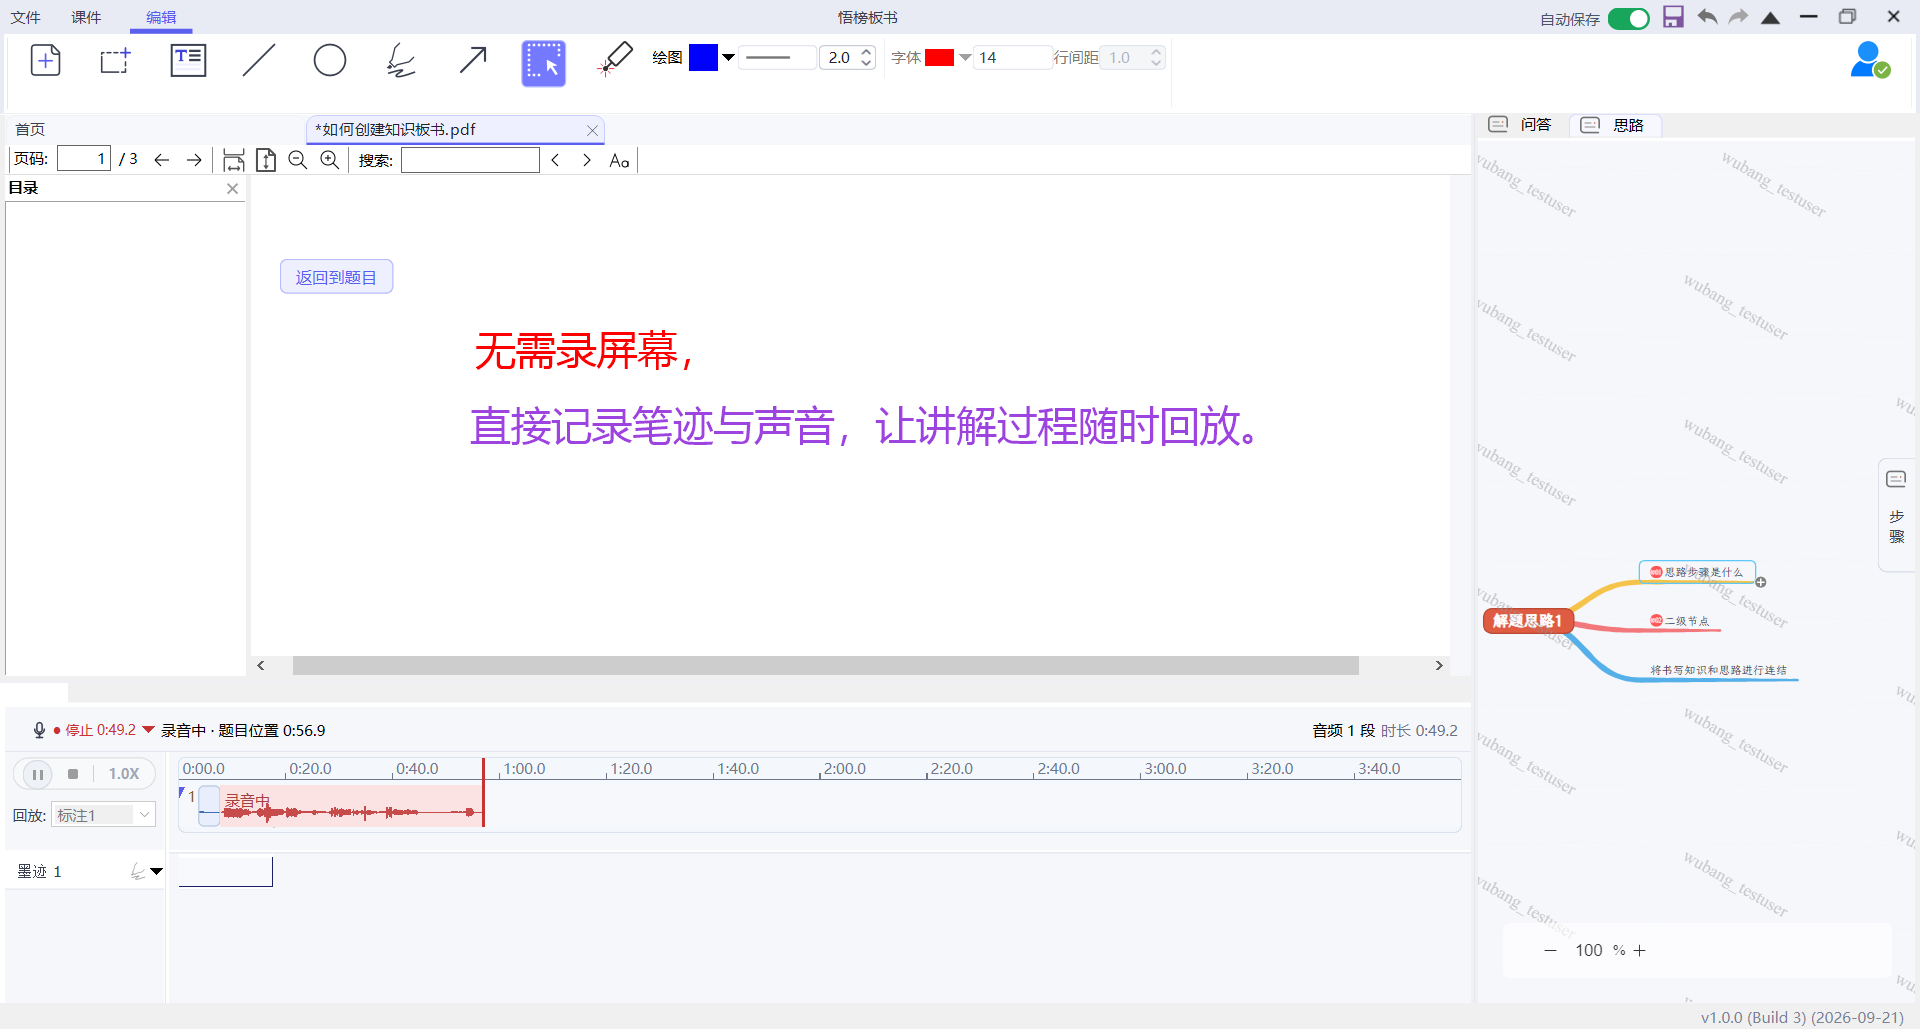Expand the 回放 标注1 combo box
1920x1029 pixels.
(x=104, y=815)
